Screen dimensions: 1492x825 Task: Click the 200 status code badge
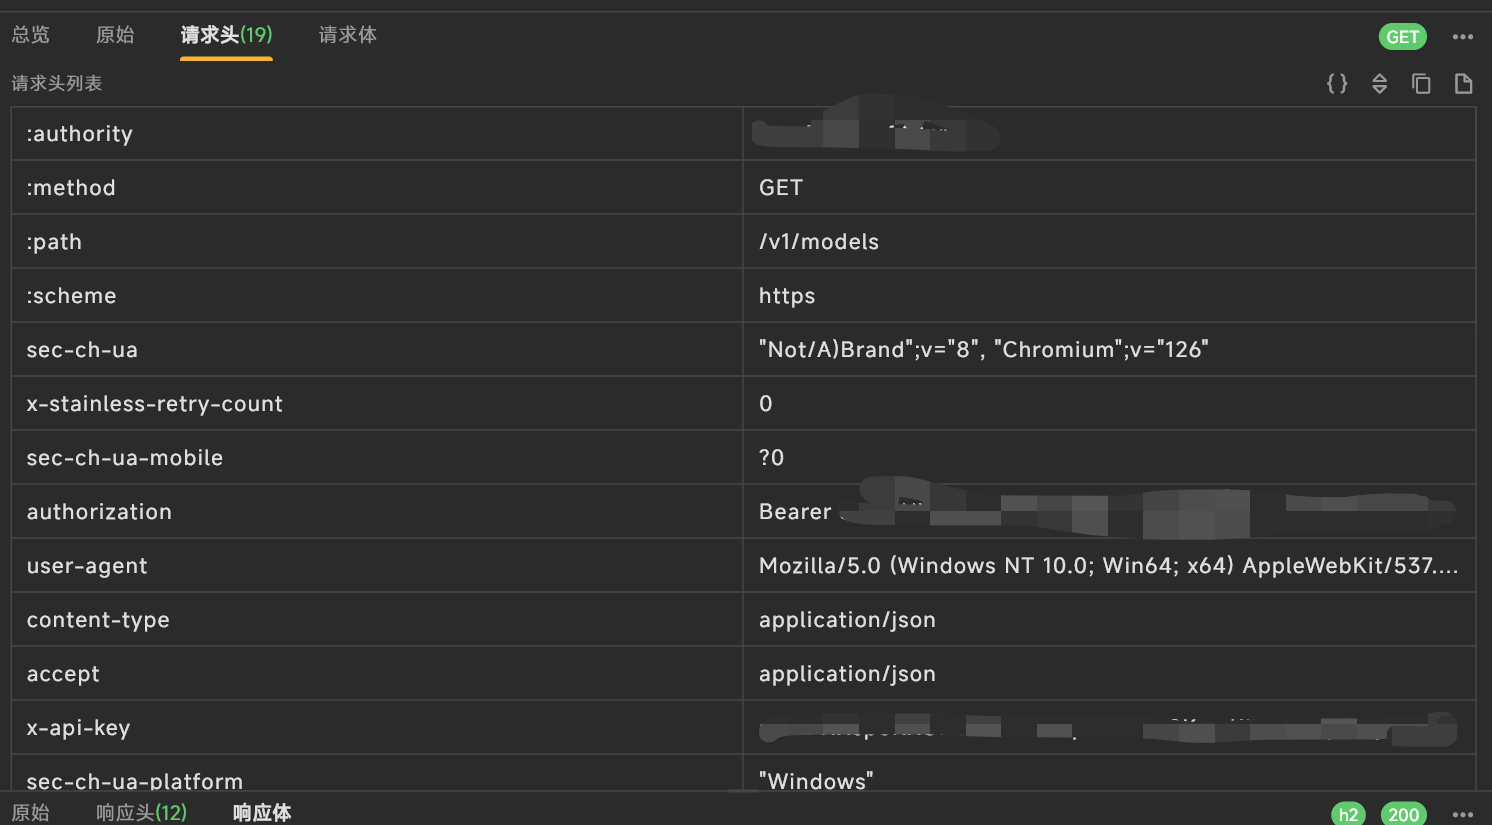[x=1404, y=814]
